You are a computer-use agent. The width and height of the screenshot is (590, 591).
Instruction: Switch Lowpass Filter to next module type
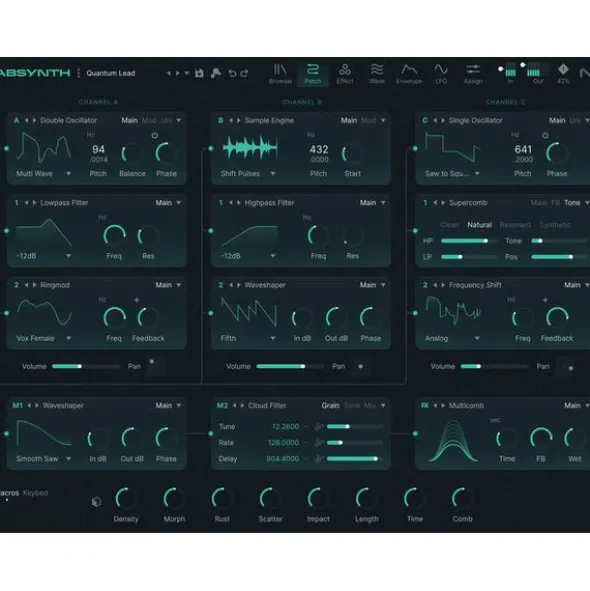pos(34,203)
